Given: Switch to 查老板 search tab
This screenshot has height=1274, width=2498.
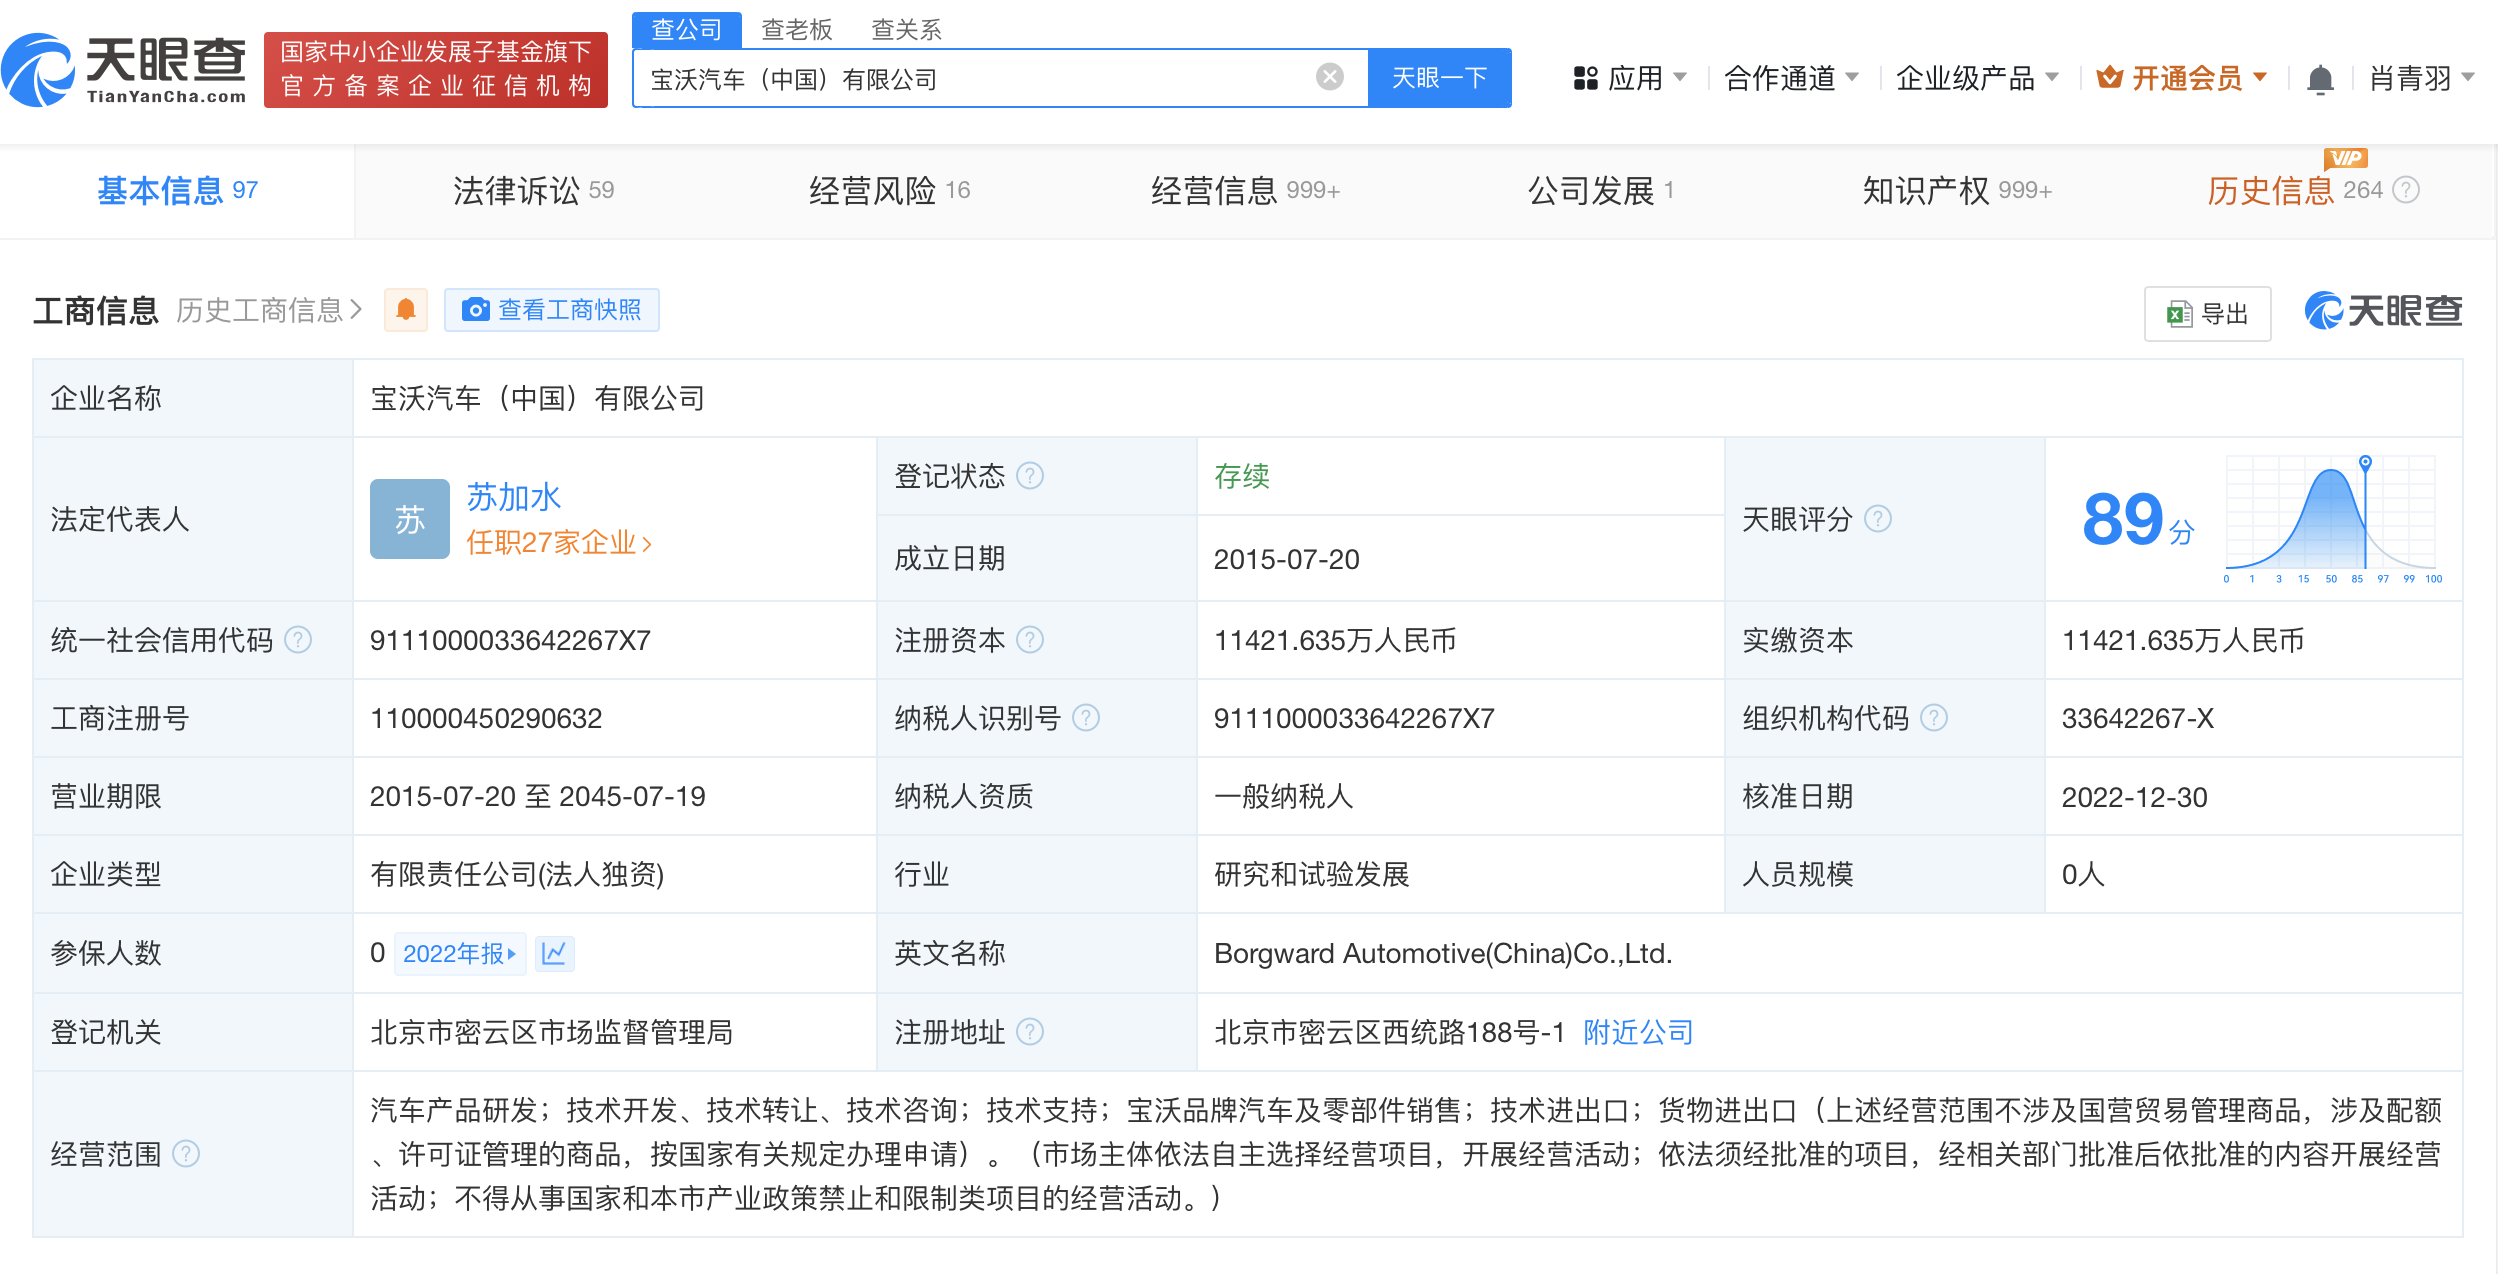Looking at the screenshot, I should (x=797, y=30).
